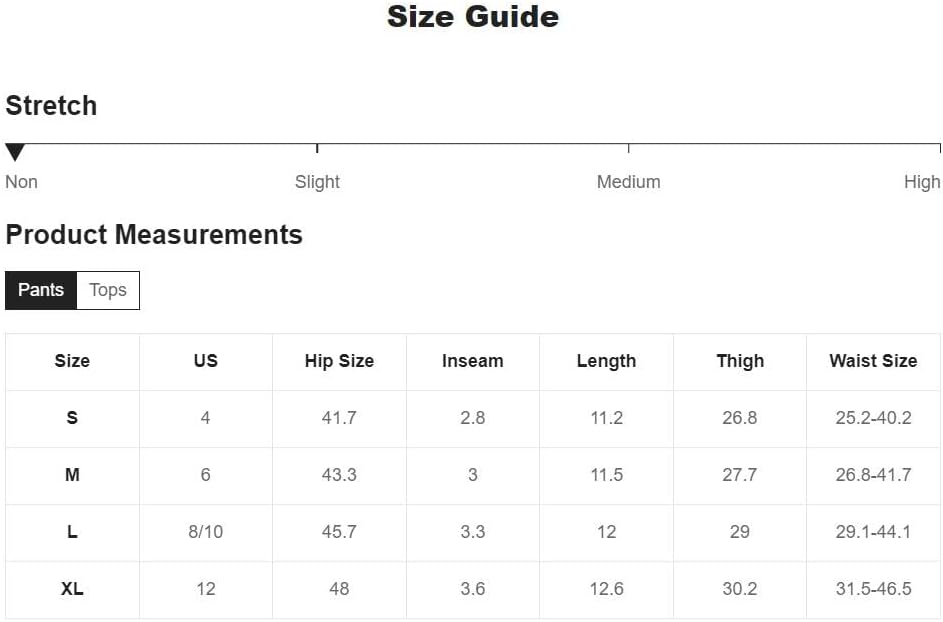Click the Size Guide title
This screenshot has width=943, height=622.
coord(472,17)
